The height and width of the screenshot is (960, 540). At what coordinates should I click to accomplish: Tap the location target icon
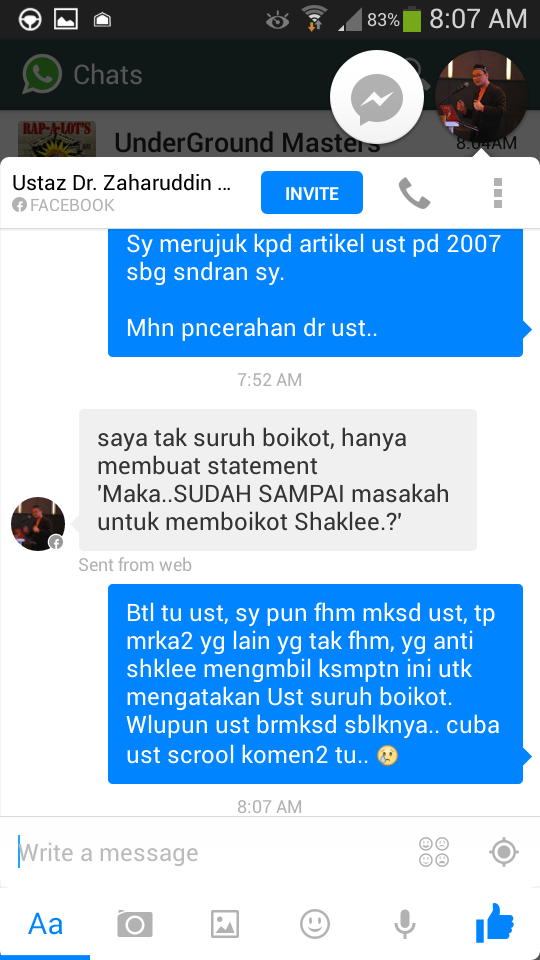(504, 852)
